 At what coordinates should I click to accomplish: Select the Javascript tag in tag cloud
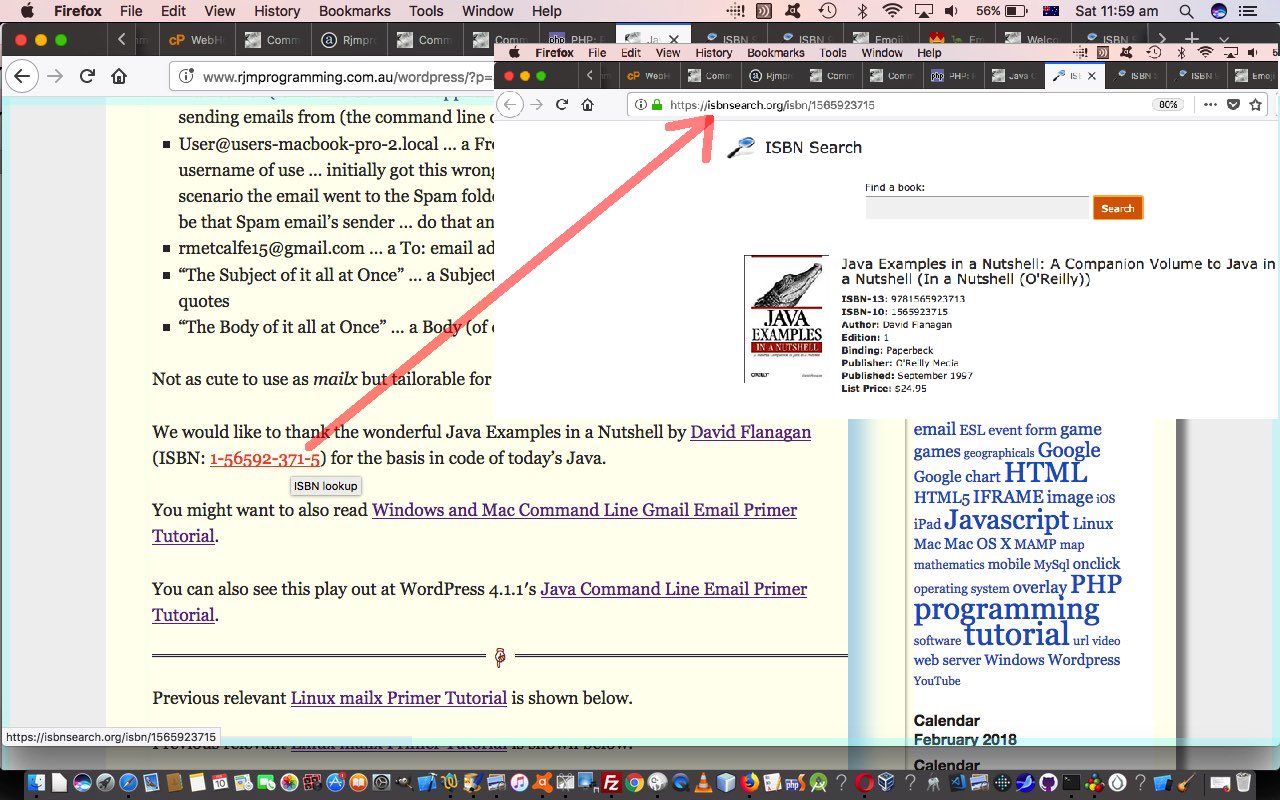[x=1007, y=520]
